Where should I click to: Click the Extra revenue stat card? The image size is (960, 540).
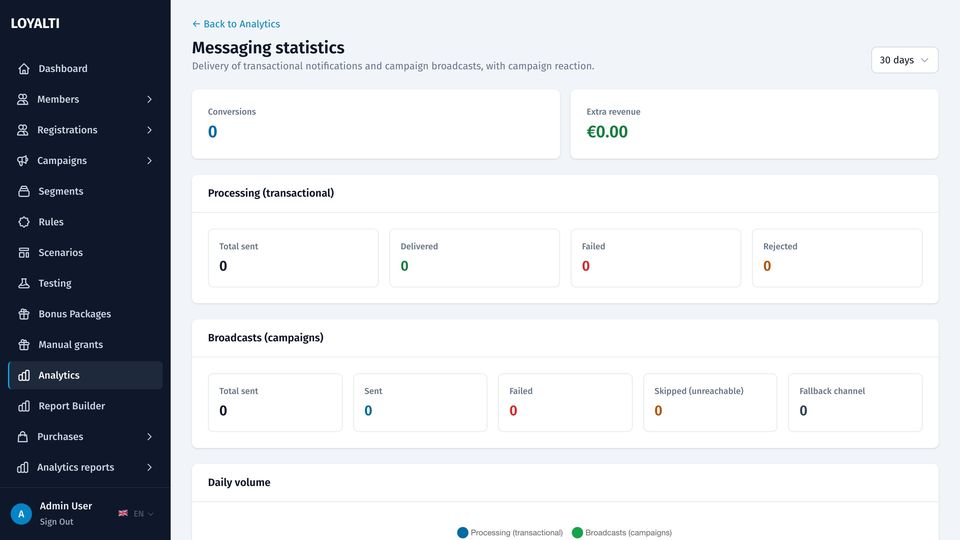click(754, 124)
